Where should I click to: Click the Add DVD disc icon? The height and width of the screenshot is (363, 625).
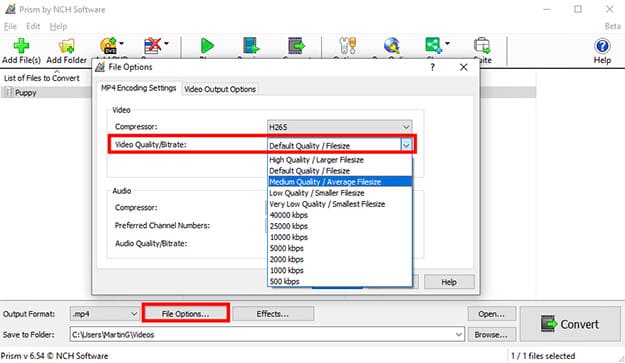point(108,46)
